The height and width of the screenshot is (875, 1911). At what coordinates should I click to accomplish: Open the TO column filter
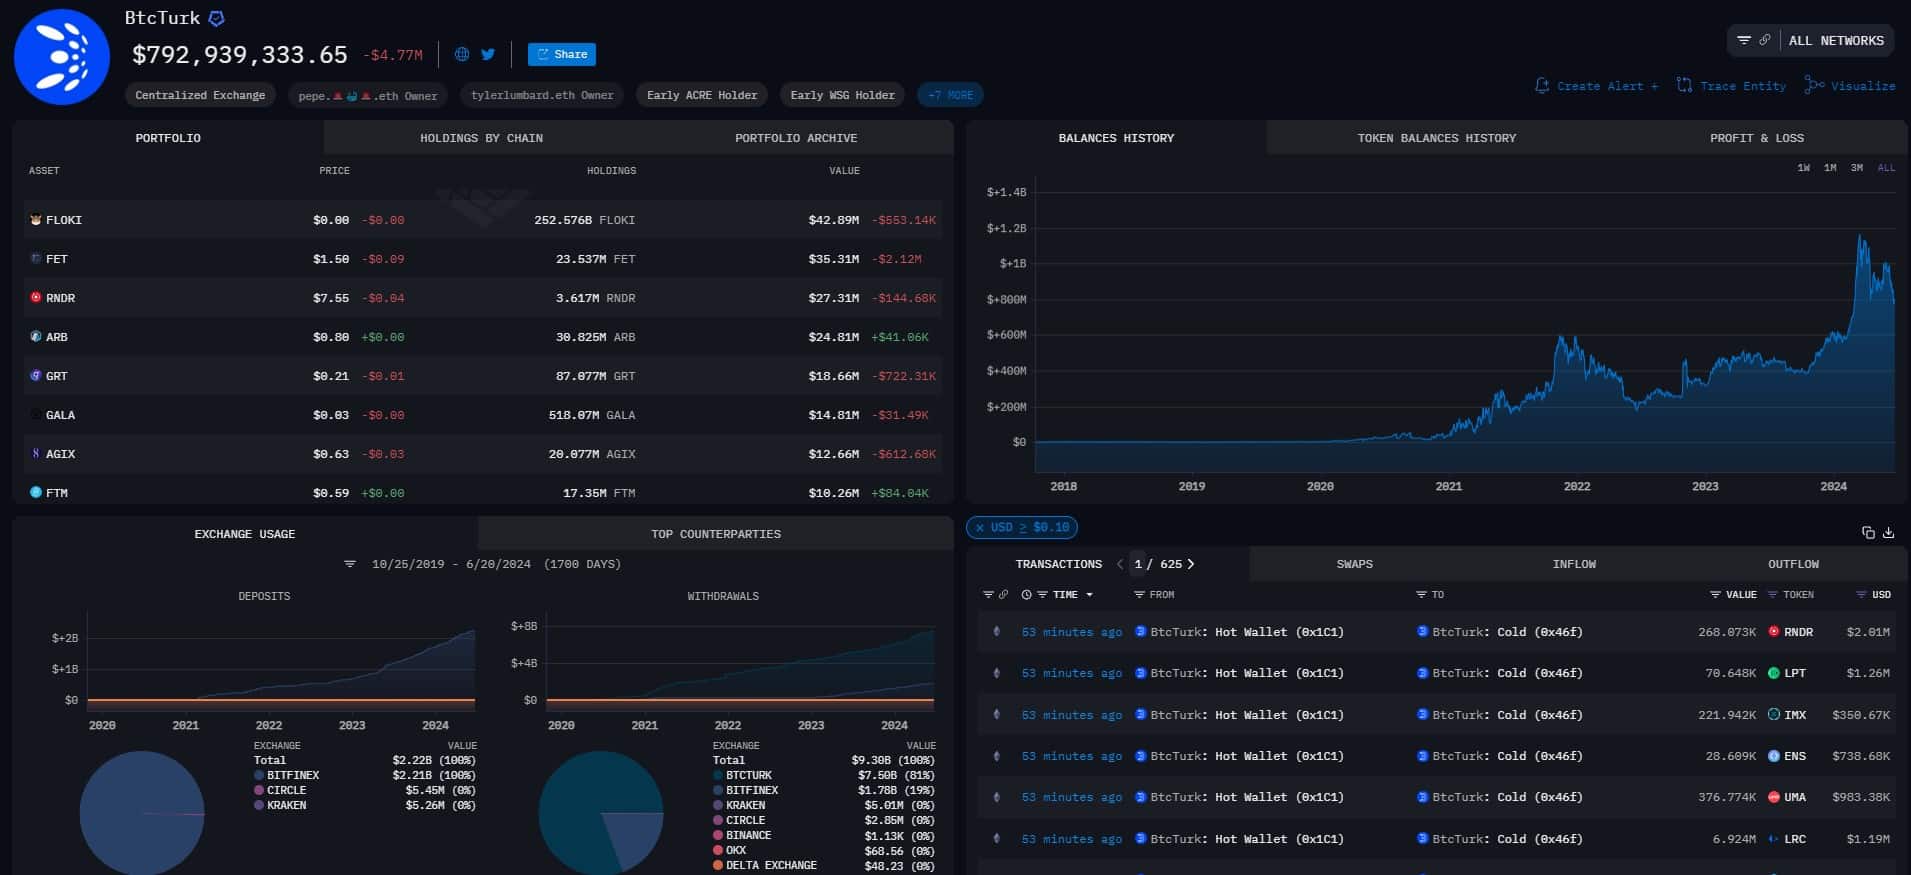(1421, 595)
